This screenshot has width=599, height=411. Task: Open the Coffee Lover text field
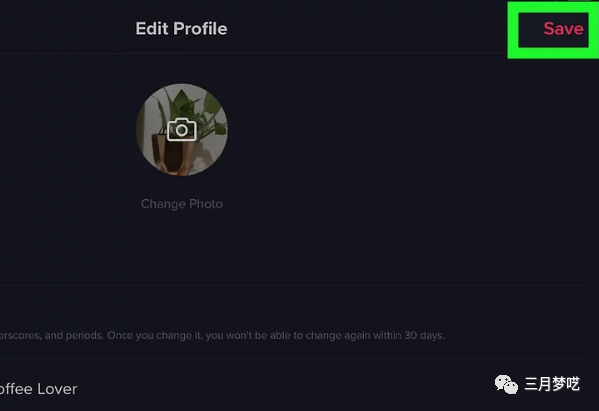click(292, 388)
